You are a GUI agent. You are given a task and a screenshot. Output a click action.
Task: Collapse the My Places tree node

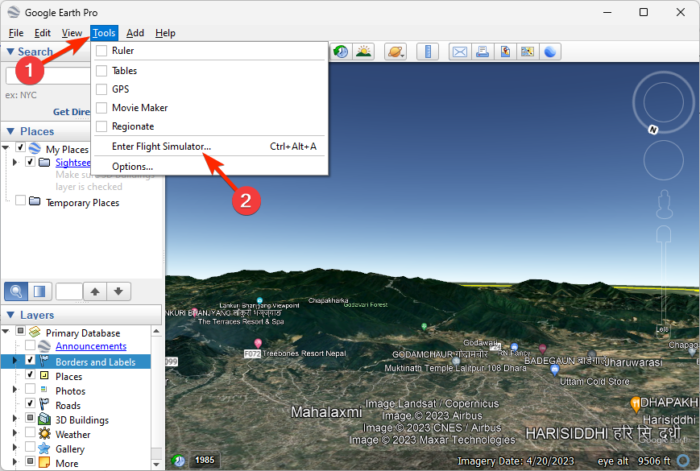click(x=5, y=147)
